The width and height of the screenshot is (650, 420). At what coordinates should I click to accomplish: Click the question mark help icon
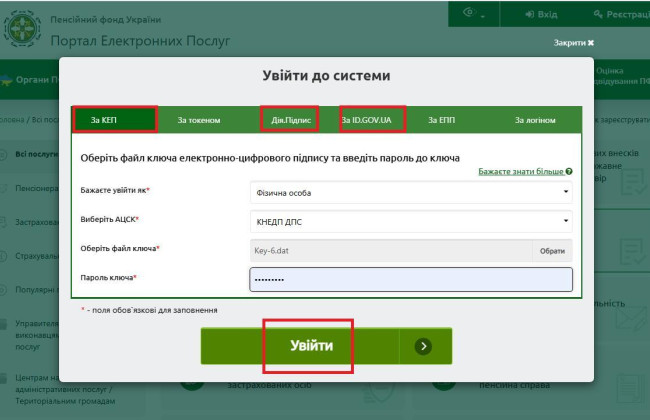(x=569, y=171)
